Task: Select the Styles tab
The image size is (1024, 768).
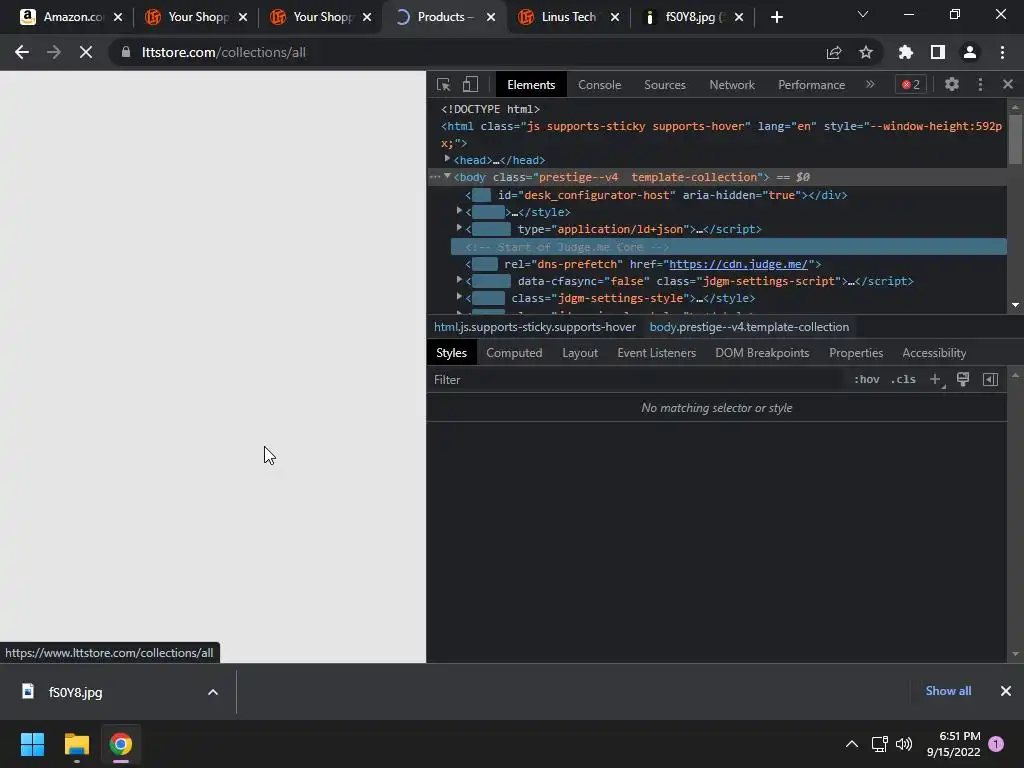Action: point(451,353)
